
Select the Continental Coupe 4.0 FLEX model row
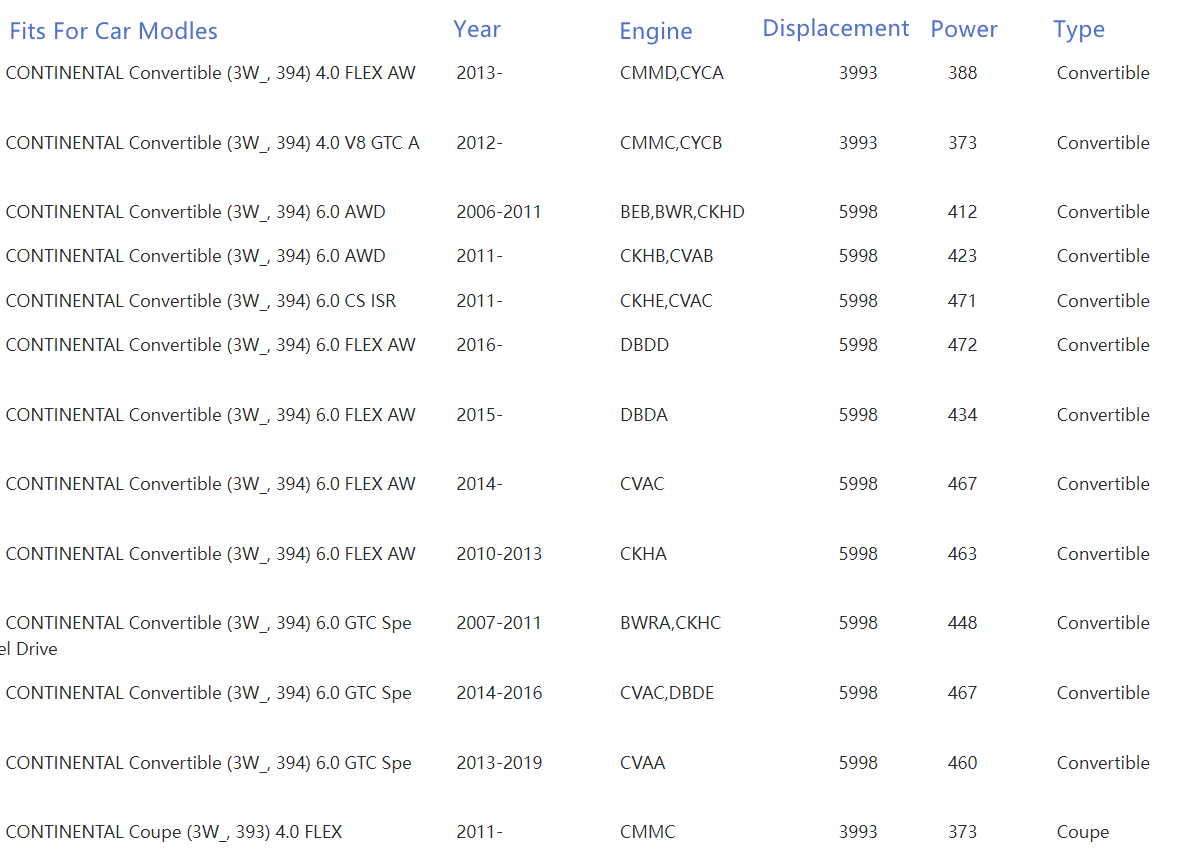tap(173, 832)
